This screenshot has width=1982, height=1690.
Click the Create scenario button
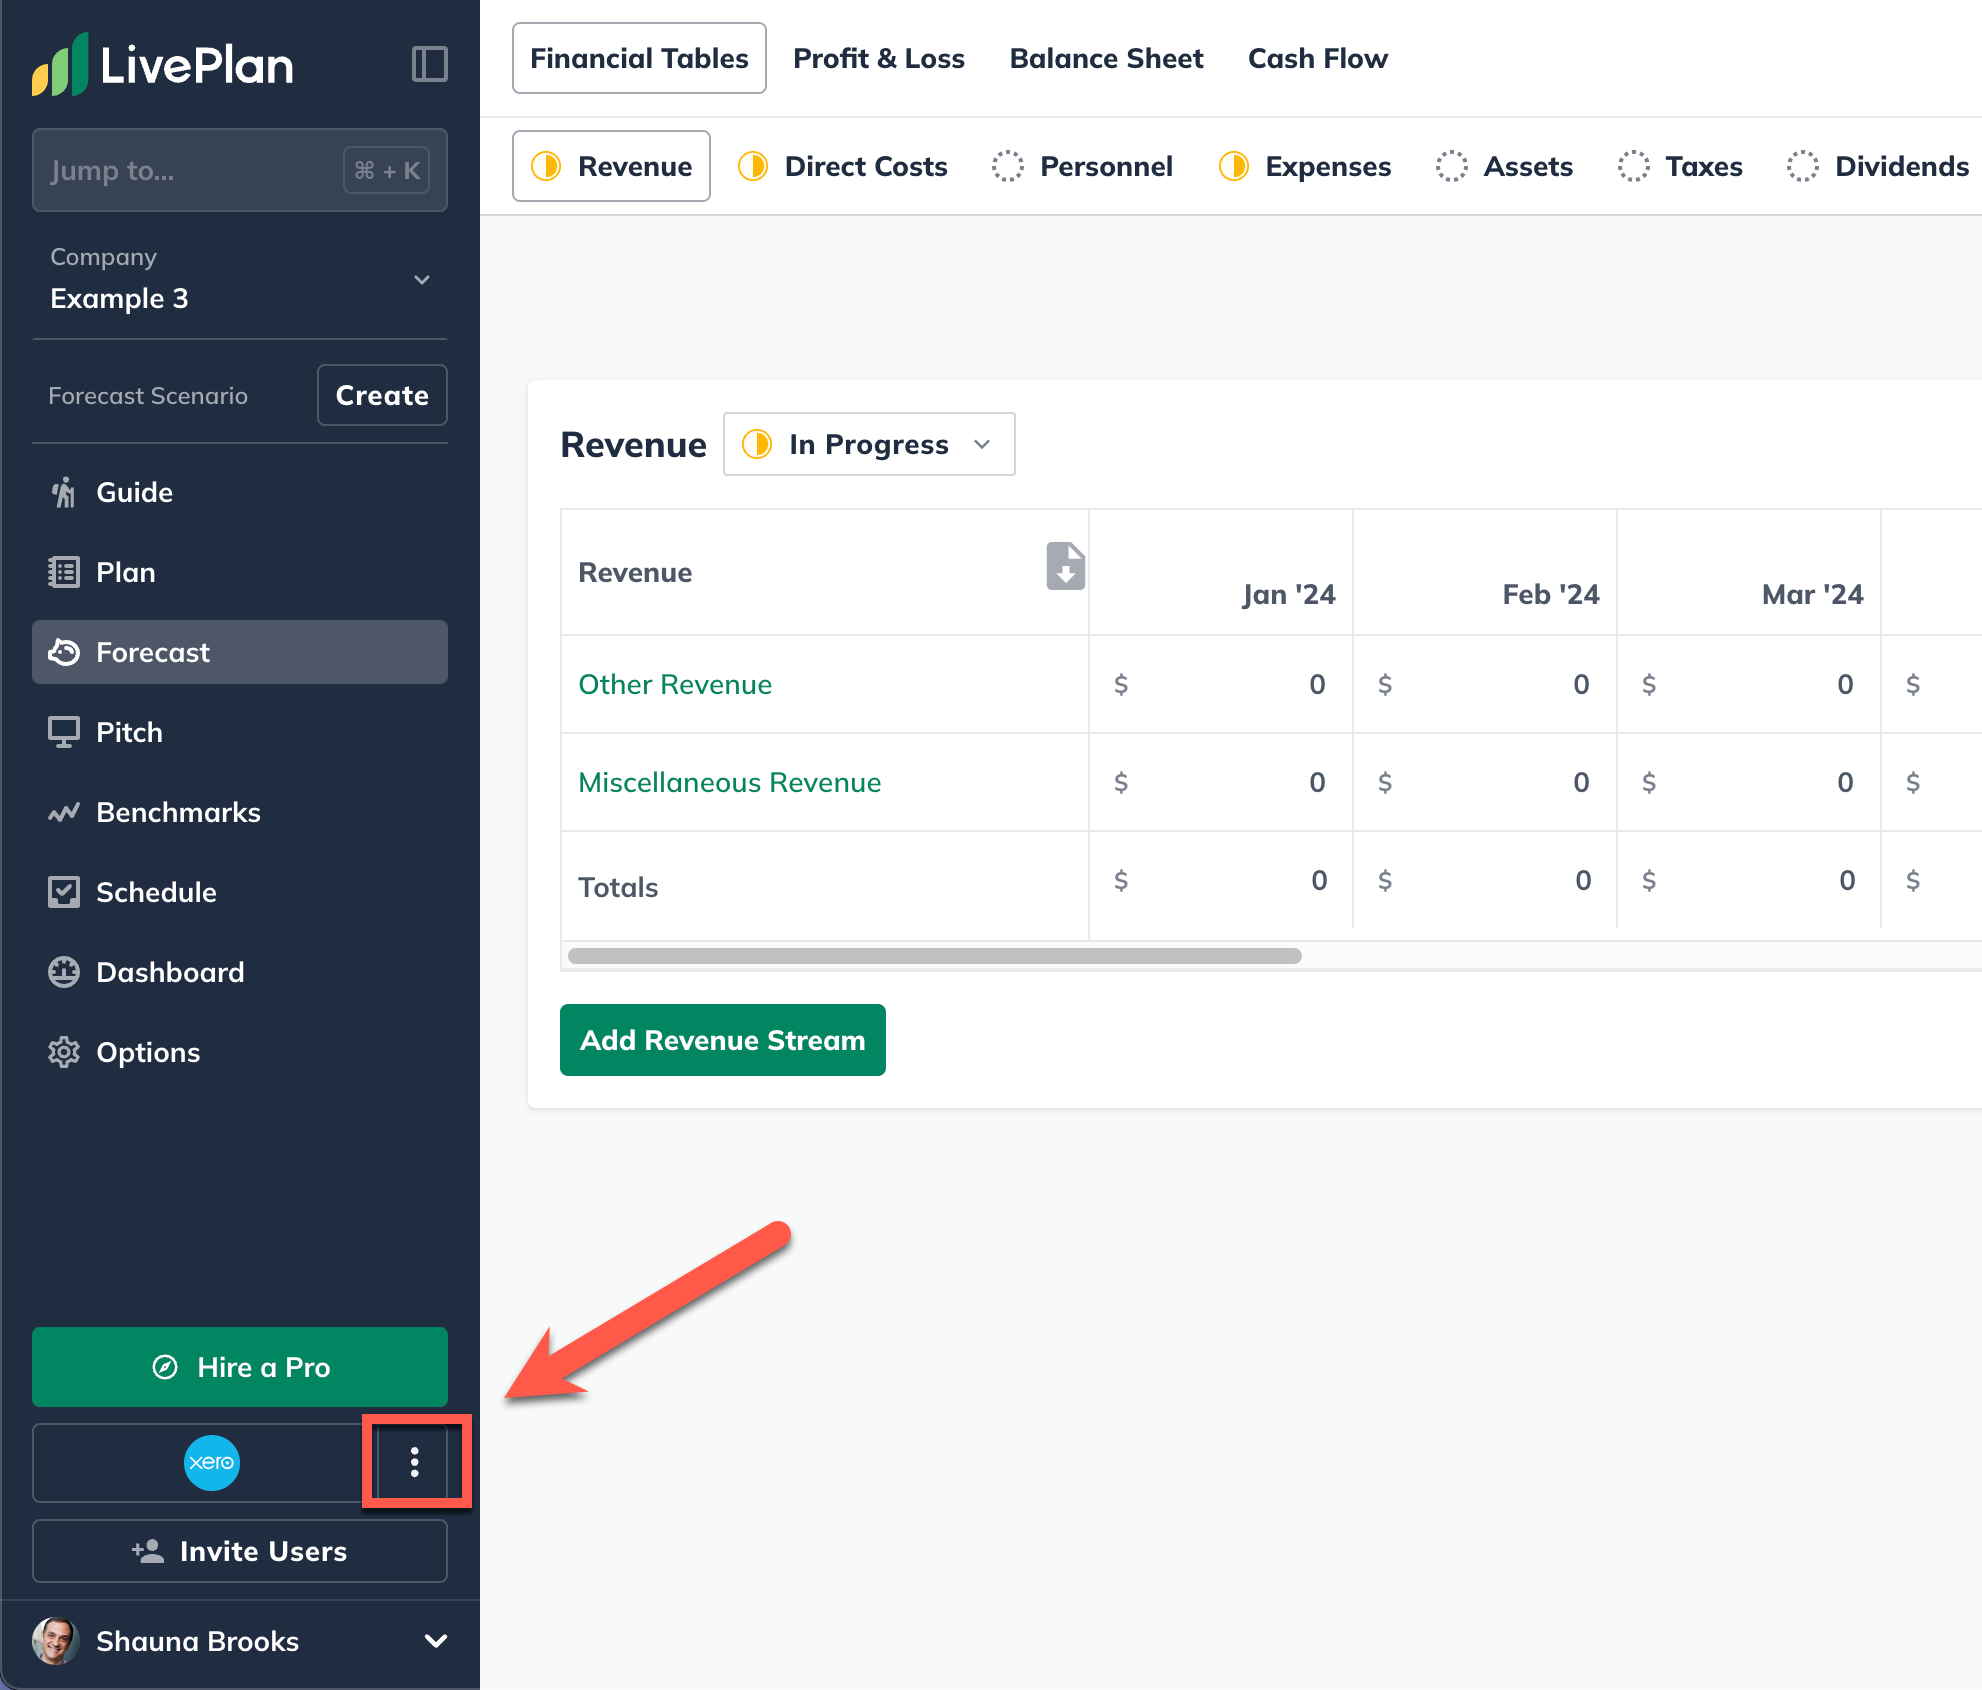pos(382,395)
